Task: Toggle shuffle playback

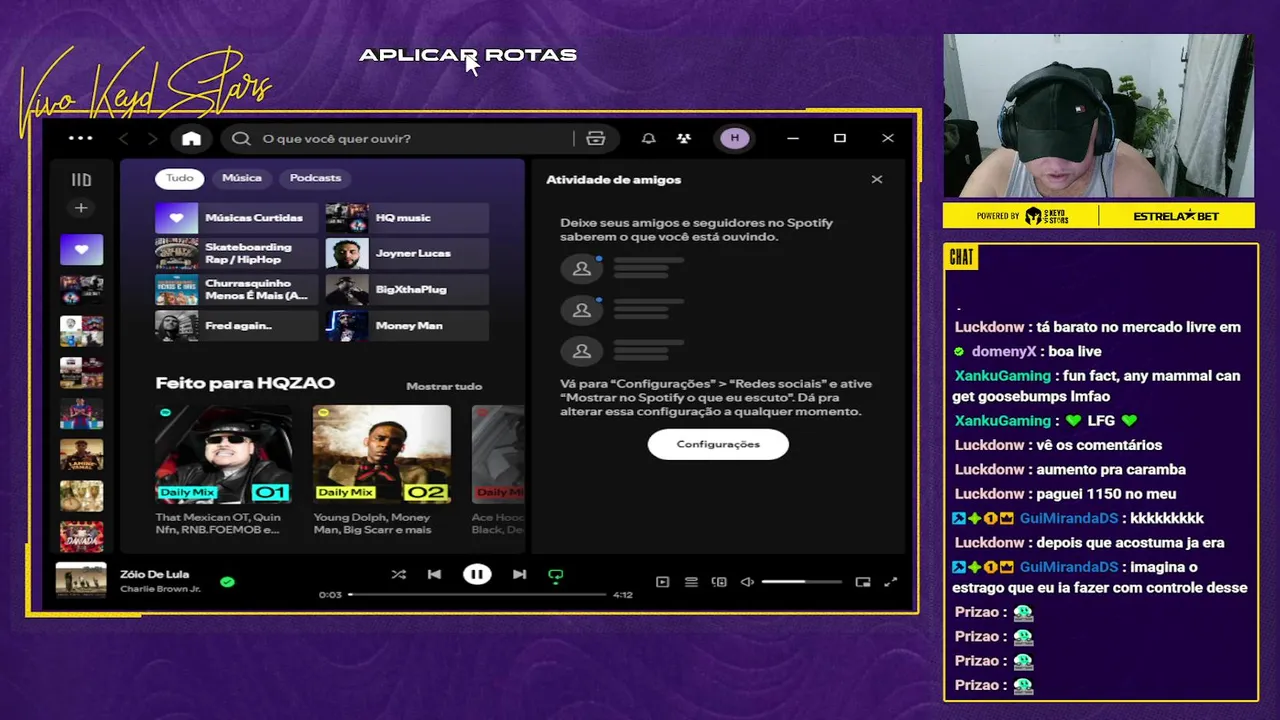Action: pyautogui.click(x=398, y=575)
